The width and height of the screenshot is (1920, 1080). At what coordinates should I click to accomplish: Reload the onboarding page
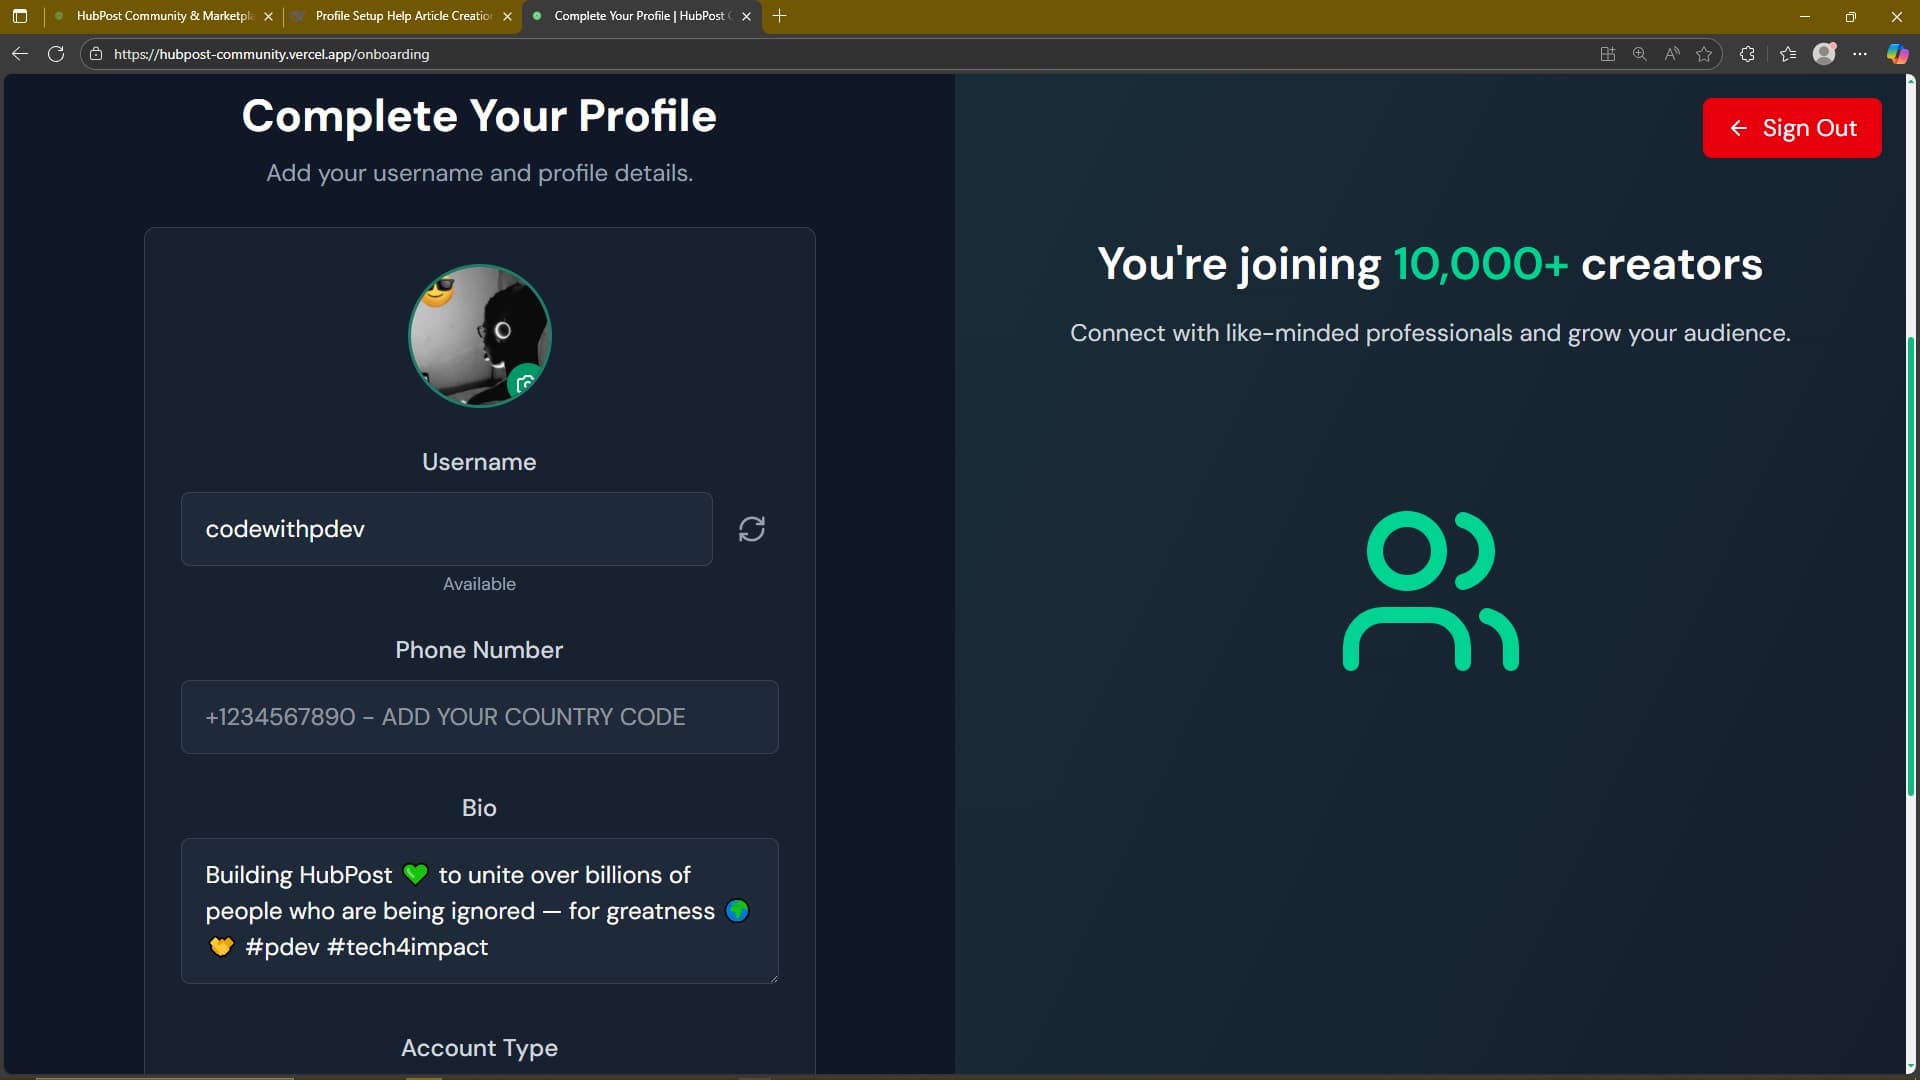(56, 54)
